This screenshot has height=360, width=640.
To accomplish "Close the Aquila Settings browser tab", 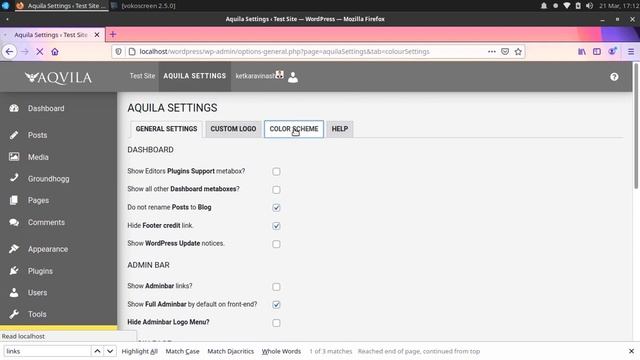I will point(97,35).
